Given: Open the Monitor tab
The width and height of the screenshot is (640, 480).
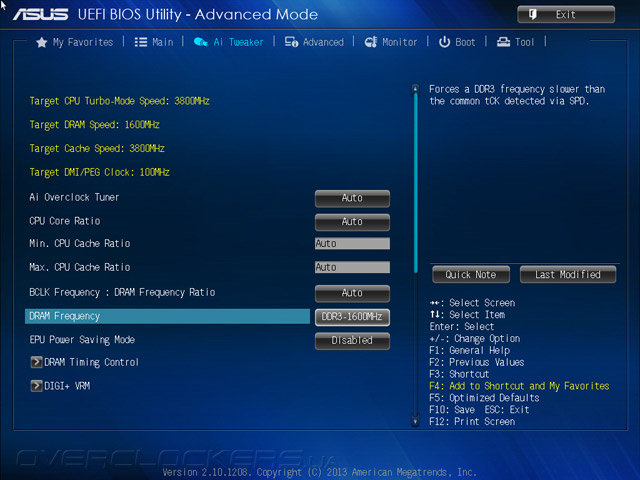Looking at the screenshot, I should (391, 42).
